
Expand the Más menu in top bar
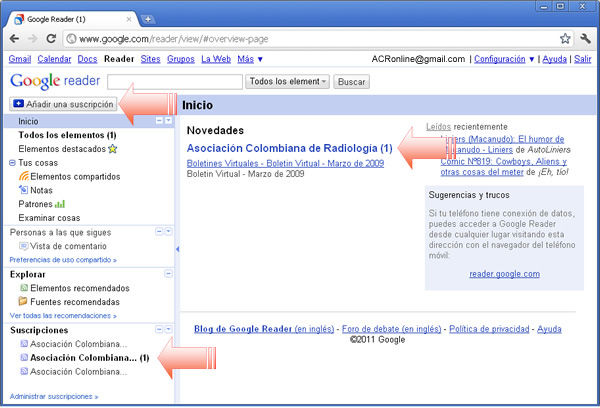tap(251, 59)
